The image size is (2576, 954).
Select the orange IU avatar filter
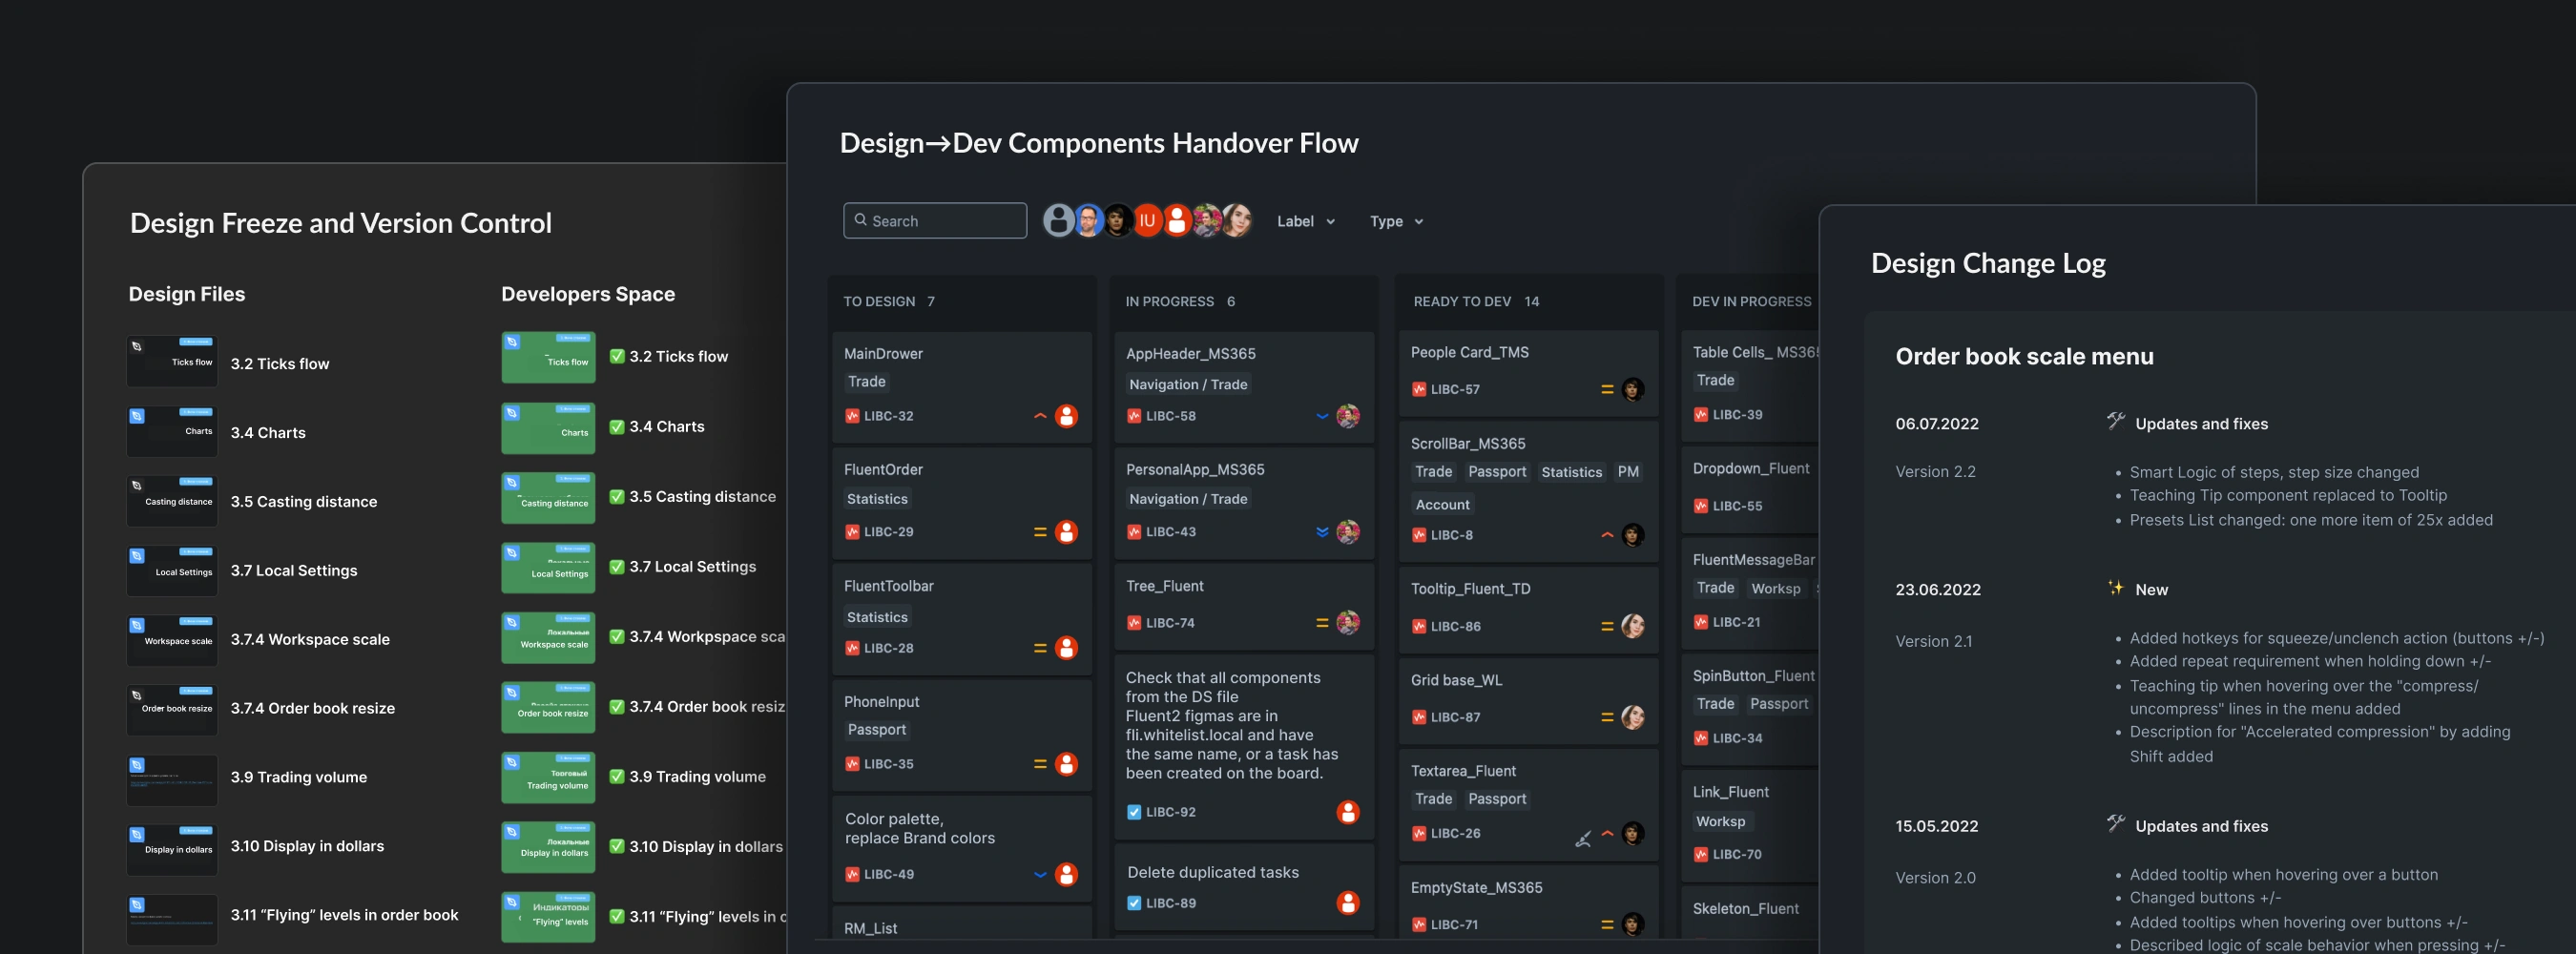point(1147,220)
